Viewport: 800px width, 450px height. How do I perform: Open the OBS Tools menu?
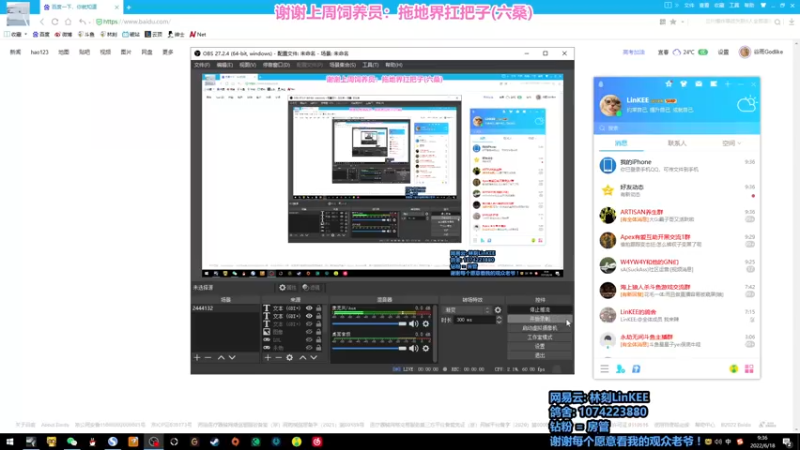[x=370, y=65]
